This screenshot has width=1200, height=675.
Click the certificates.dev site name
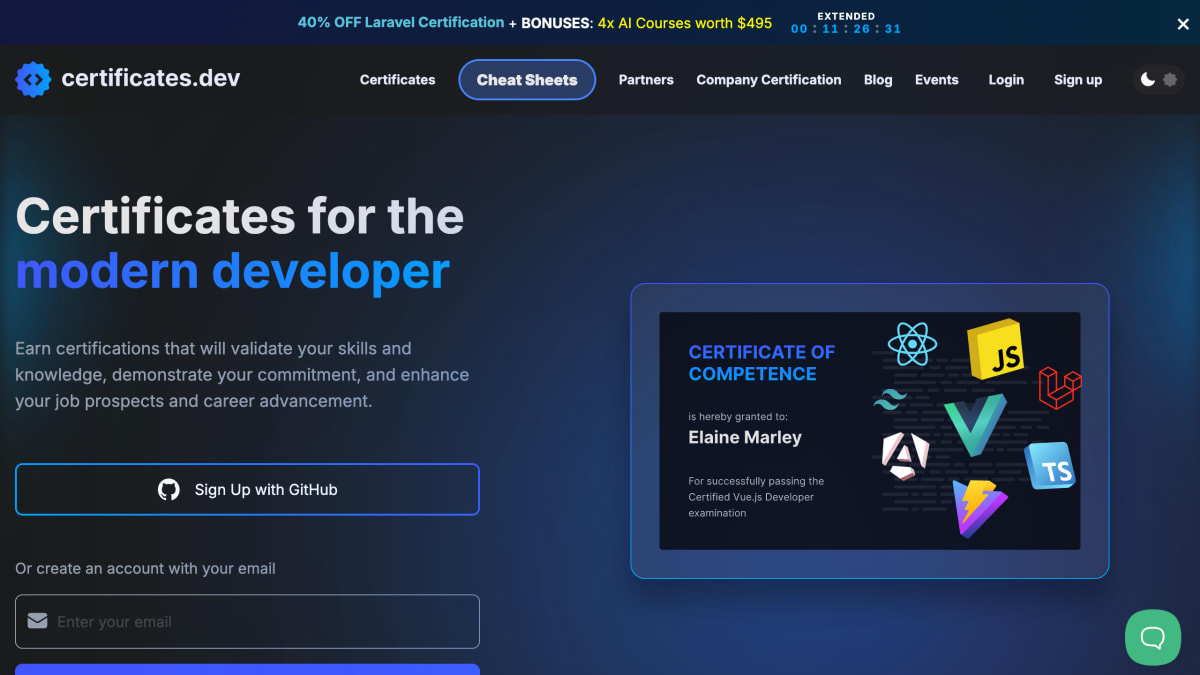click(151, 78)
